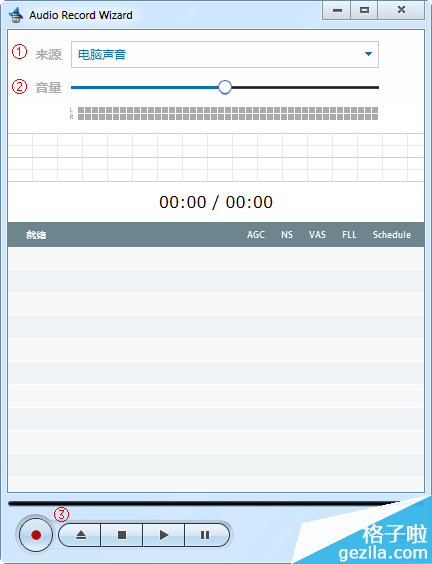Screen dimensions: 432x564
Task: Stop playback with the square stop button
Action: coord(122,535)
